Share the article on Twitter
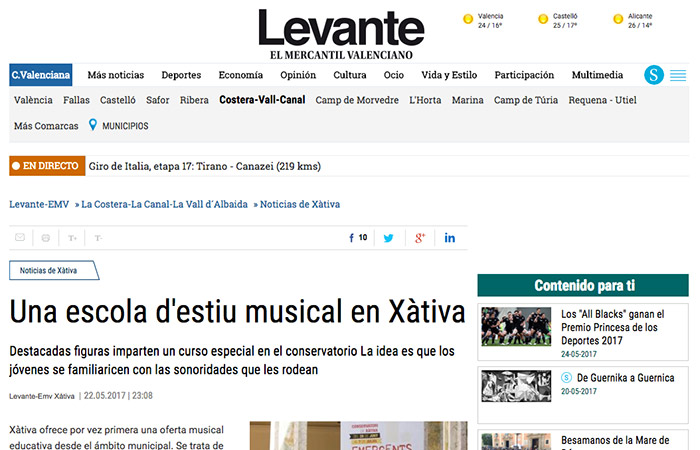 (x=389, y=238)
